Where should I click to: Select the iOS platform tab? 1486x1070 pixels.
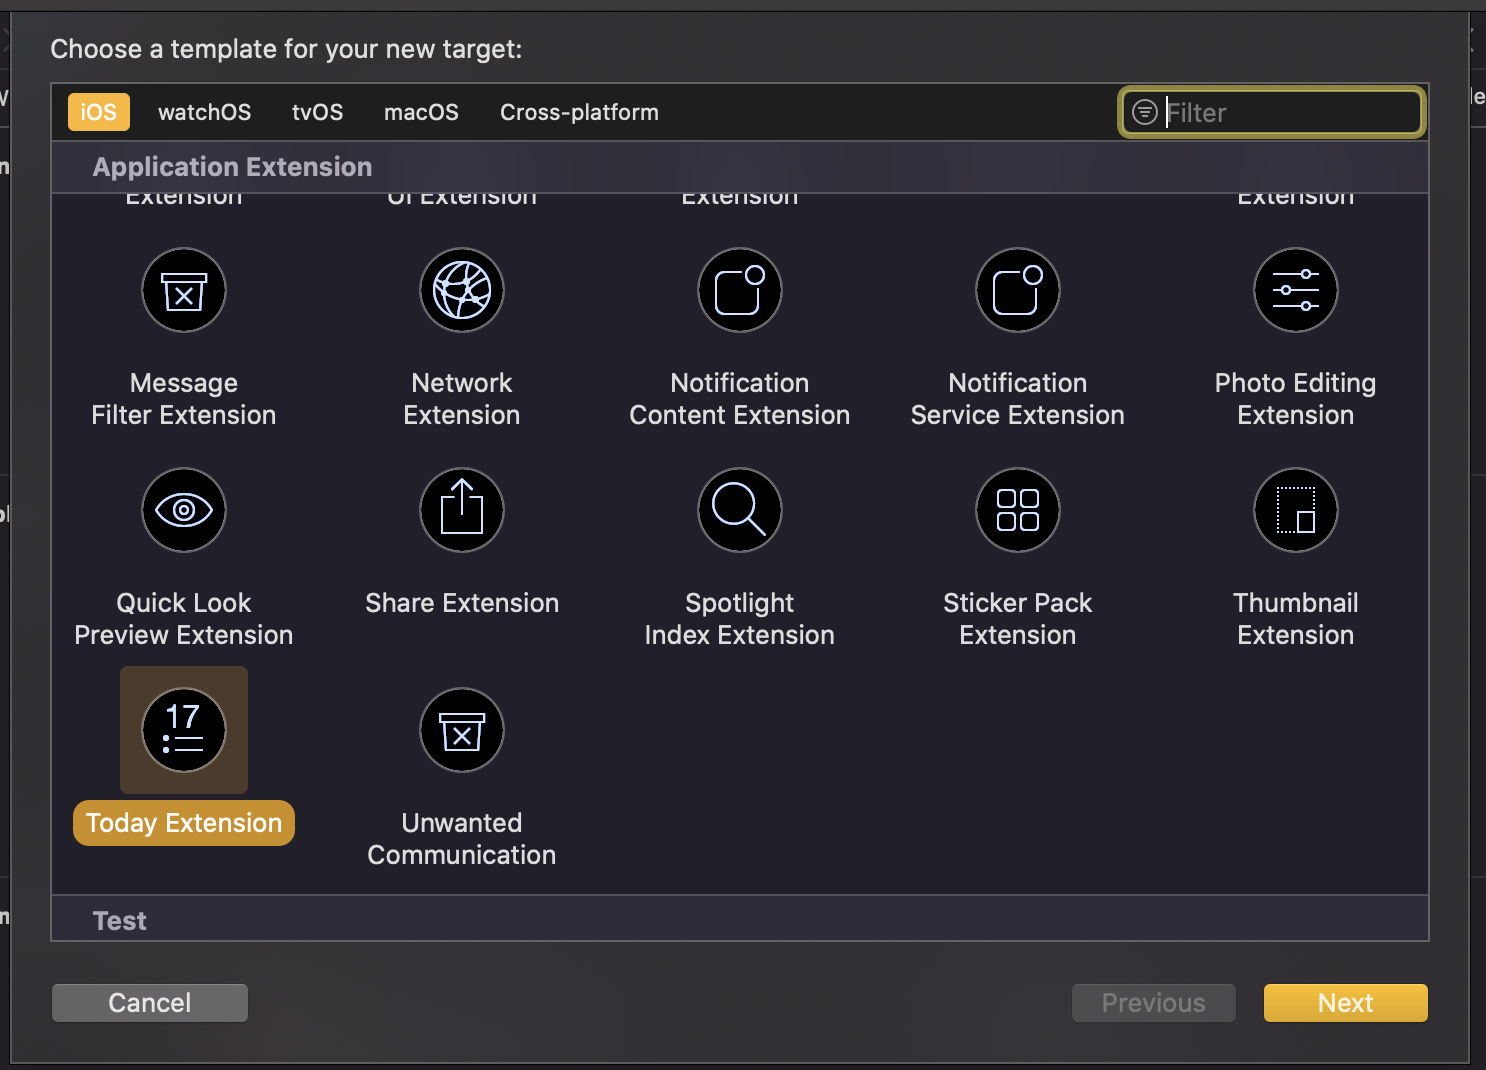pos(98,112)
